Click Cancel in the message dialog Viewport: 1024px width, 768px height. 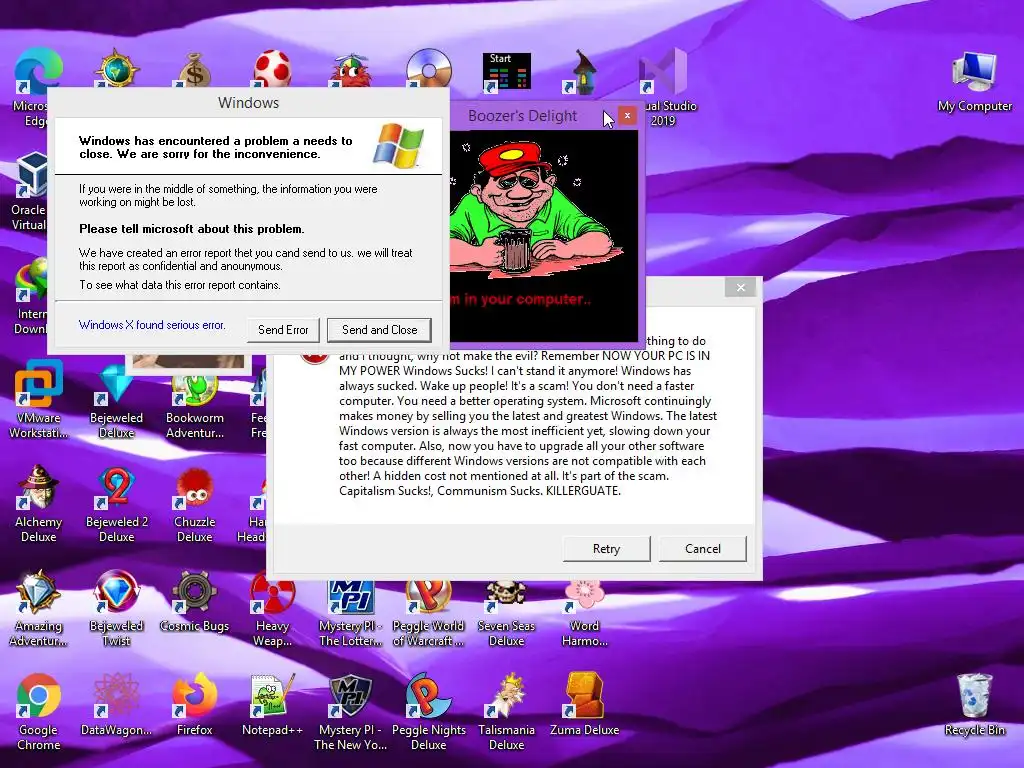point(703,549)
